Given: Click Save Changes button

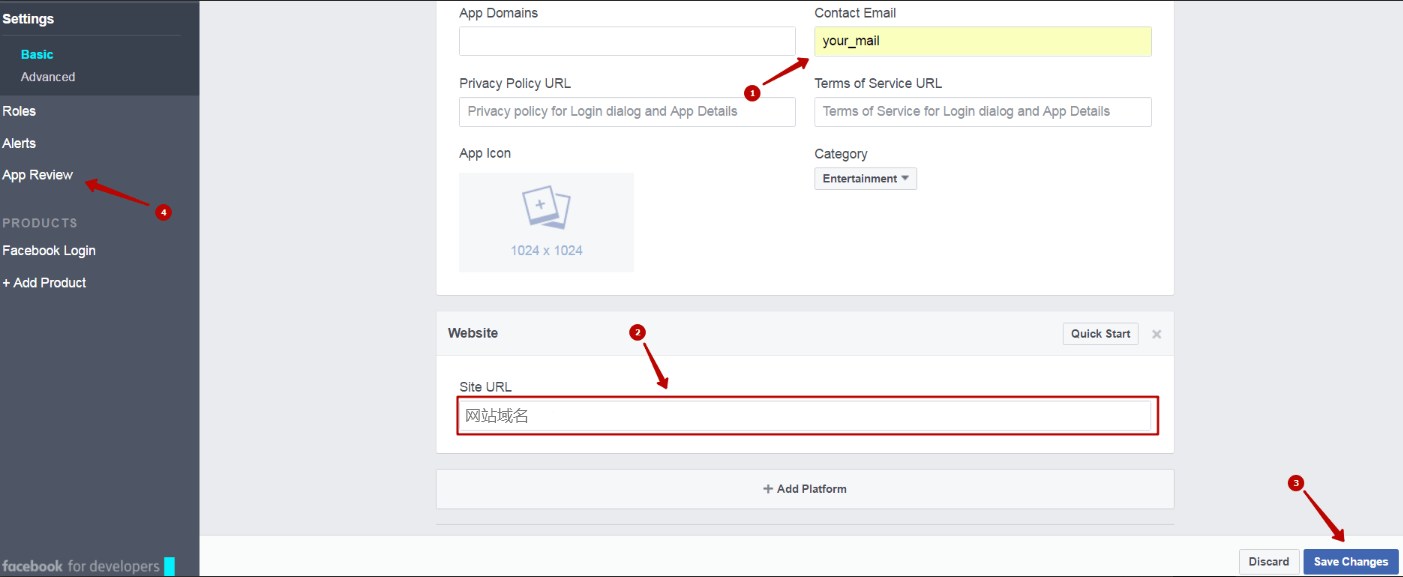Looking at the screenshot, I should (x=1351, y=562).
